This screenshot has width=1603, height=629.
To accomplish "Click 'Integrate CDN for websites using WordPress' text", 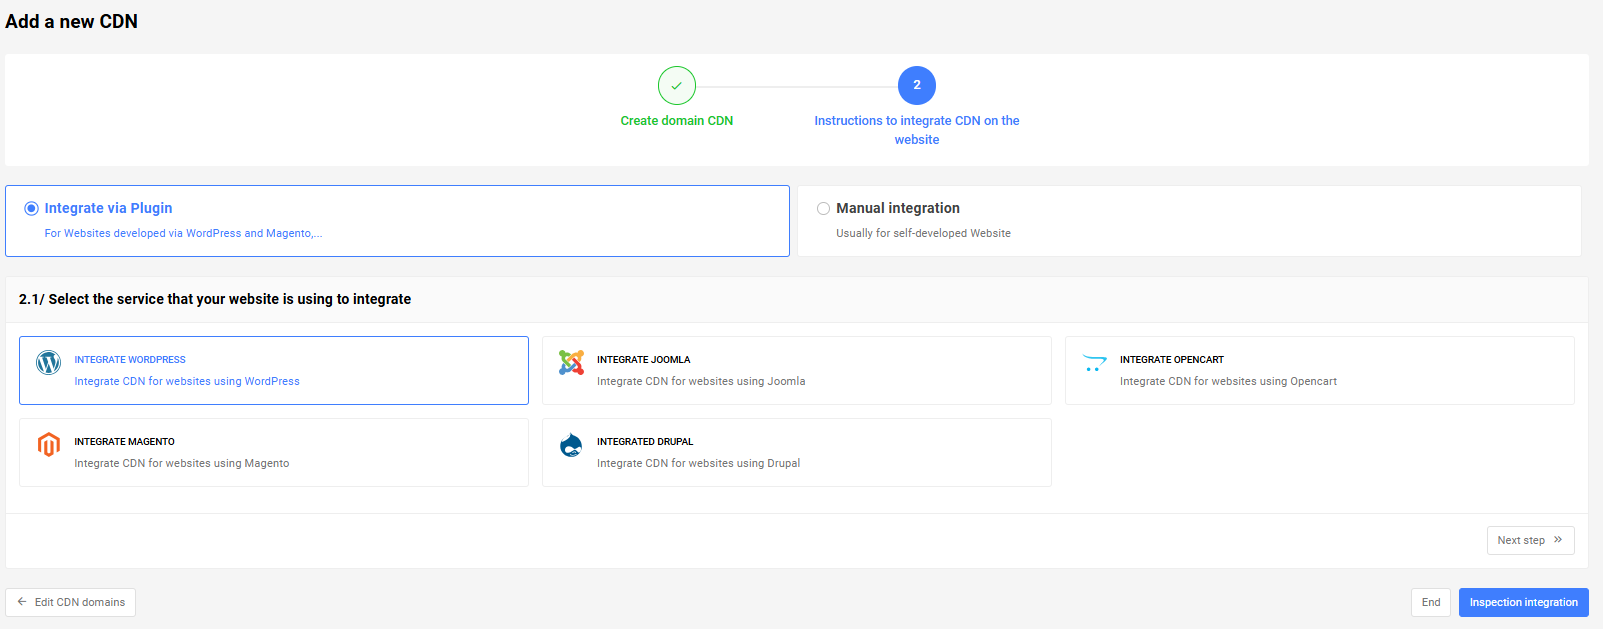I will [187, 382].
